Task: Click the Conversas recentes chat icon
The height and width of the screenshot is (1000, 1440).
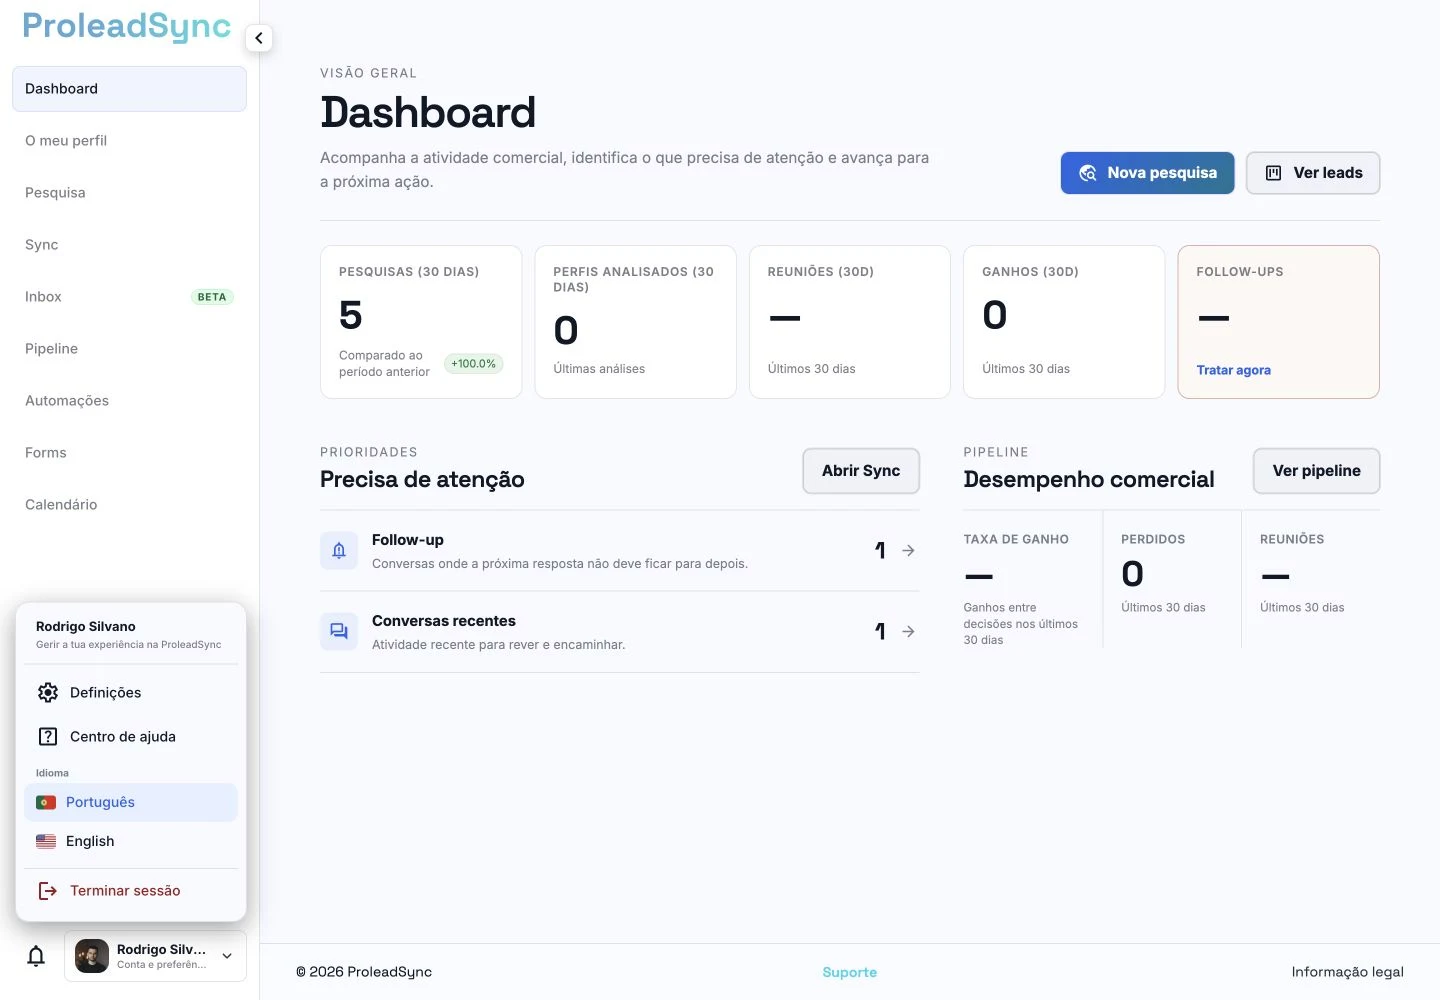Action: coord(339,632)
